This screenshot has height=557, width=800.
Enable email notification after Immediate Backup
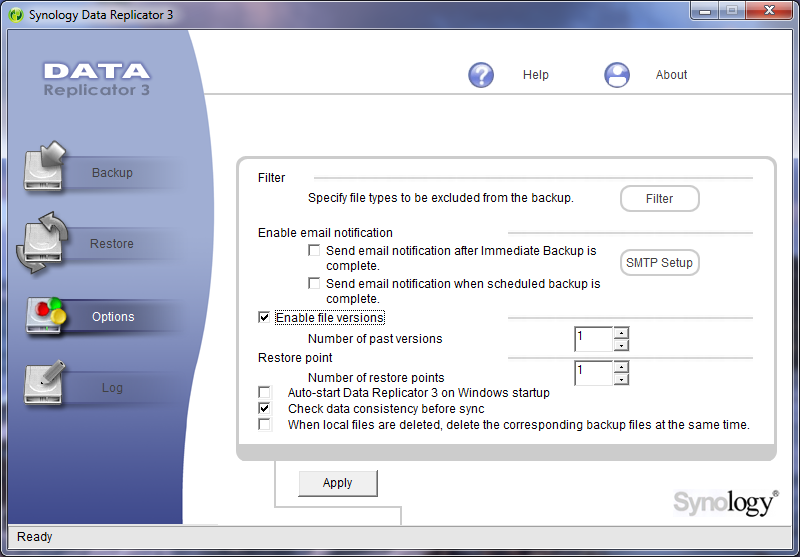point(314,250)
